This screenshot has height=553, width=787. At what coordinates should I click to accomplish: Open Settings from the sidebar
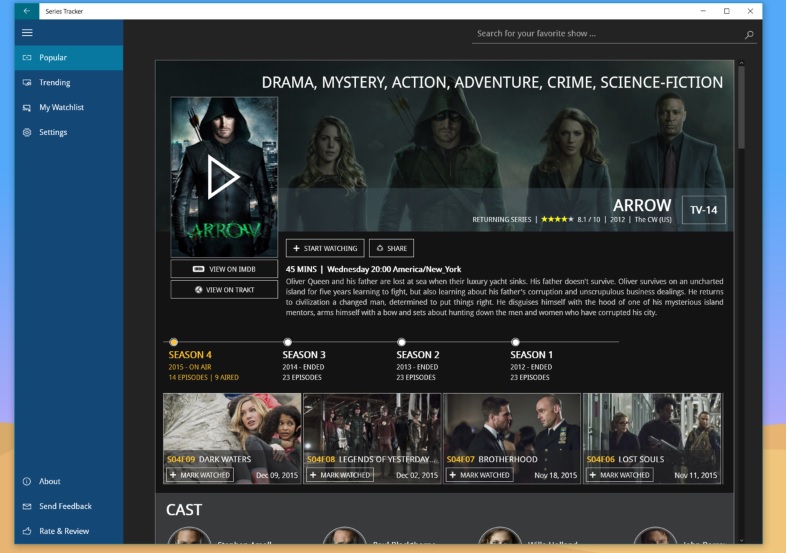click(x=53, y=132)
